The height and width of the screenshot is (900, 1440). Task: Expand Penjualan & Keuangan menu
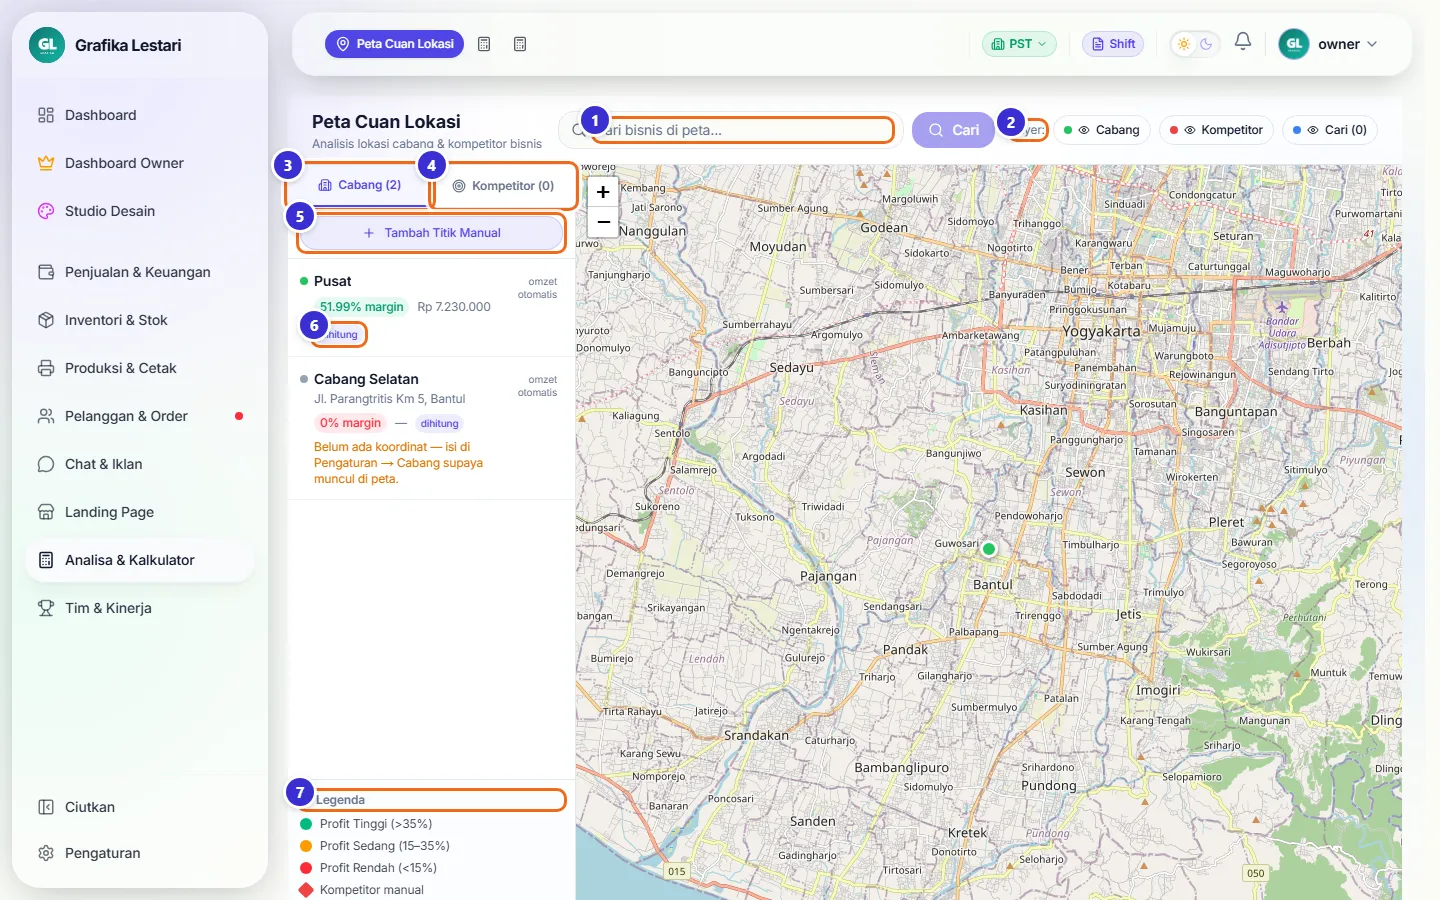(139, 272)
